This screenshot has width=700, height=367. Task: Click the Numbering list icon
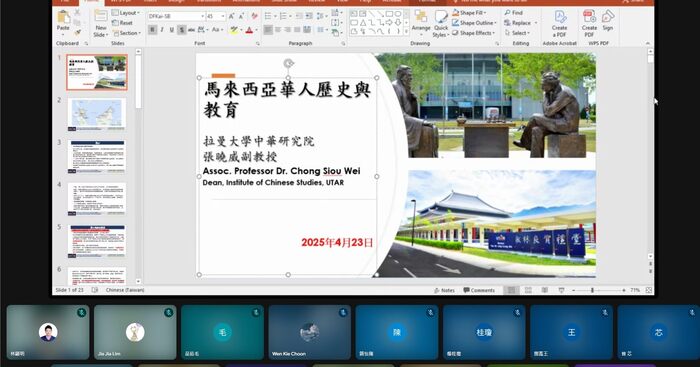tap(283, 16)
